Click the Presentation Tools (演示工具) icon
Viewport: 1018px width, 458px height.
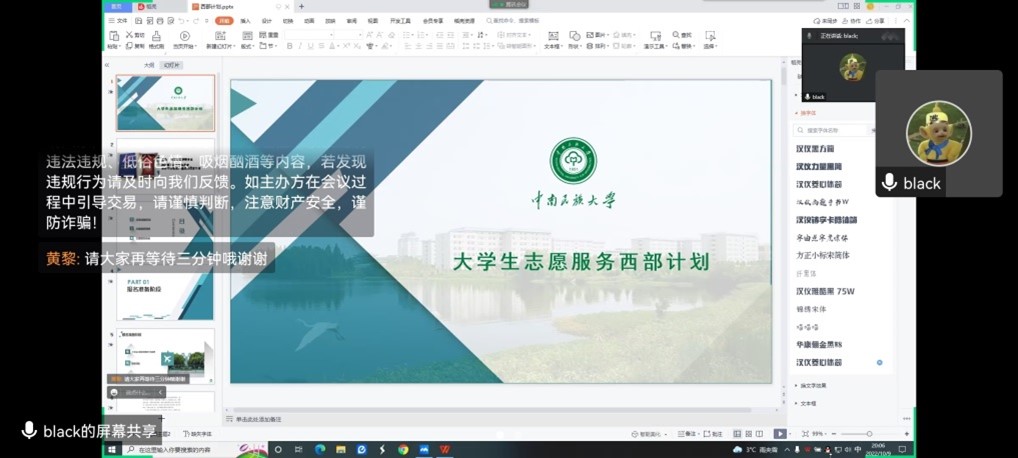655,36
